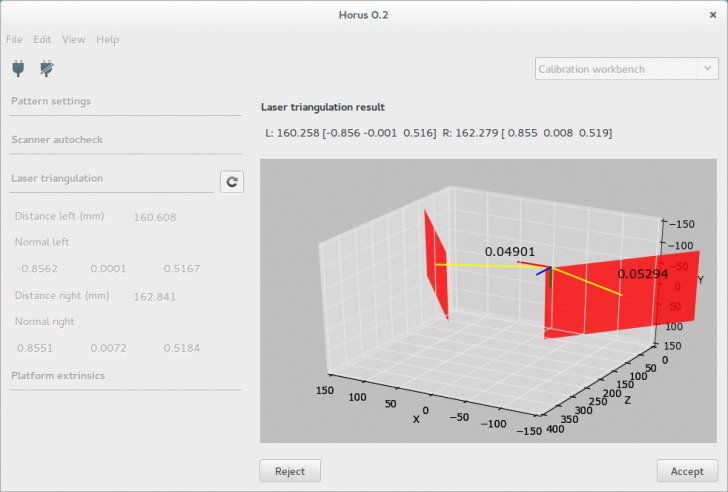Restart laser triangulation with refresh icon

coord(232,182)
